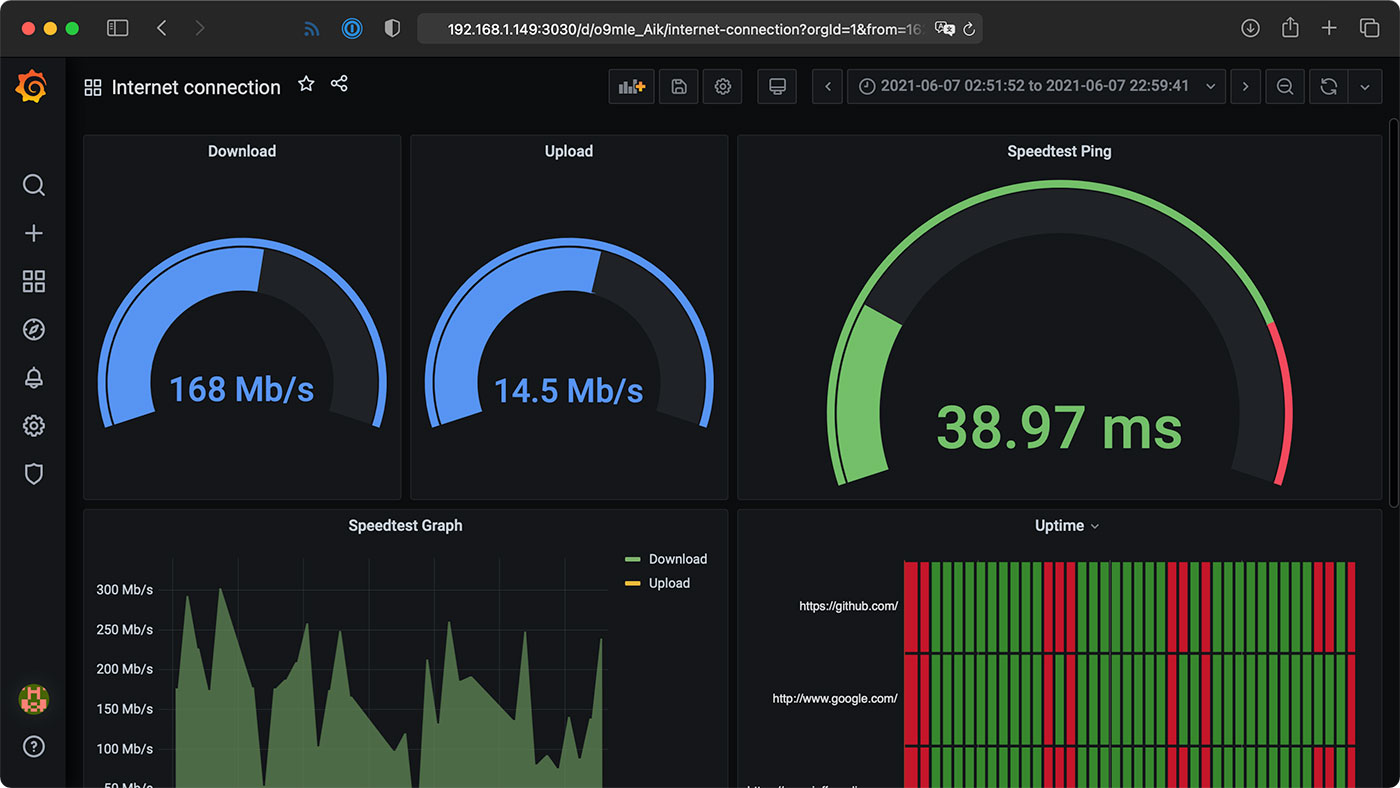Viewport: 1400px width, 788px height.
Task: Click the Internet connection dashboard title
Action: coord(196,88)
